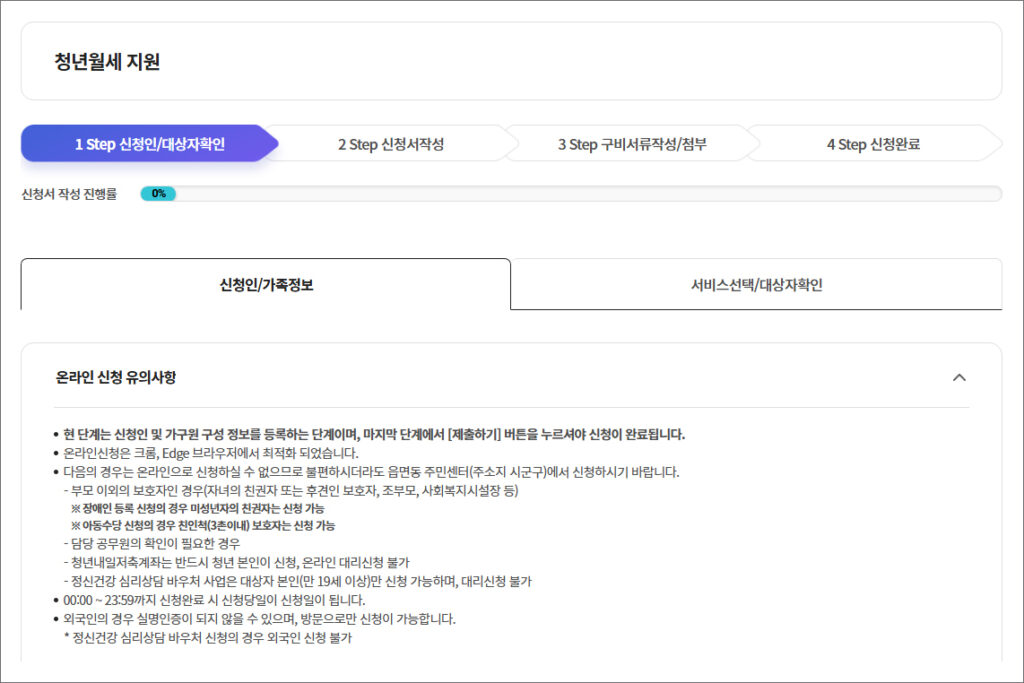The image size is (1024, 683).
Task: Select the 1 Step 신청인/대상자확인 step
Action: point(149,144)
